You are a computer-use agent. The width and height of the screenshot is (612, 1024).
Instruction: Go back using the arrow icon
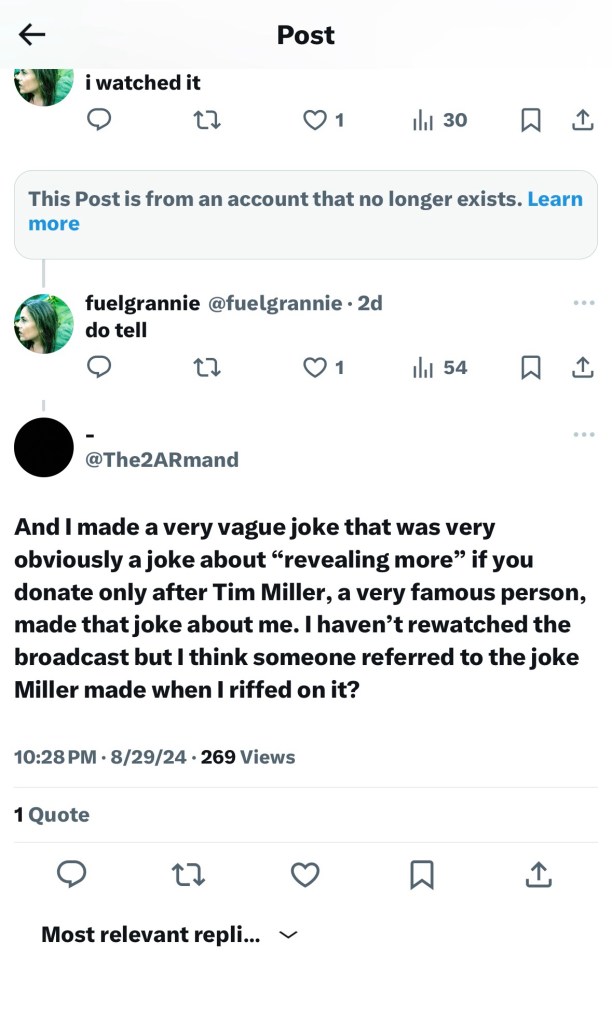32,35
